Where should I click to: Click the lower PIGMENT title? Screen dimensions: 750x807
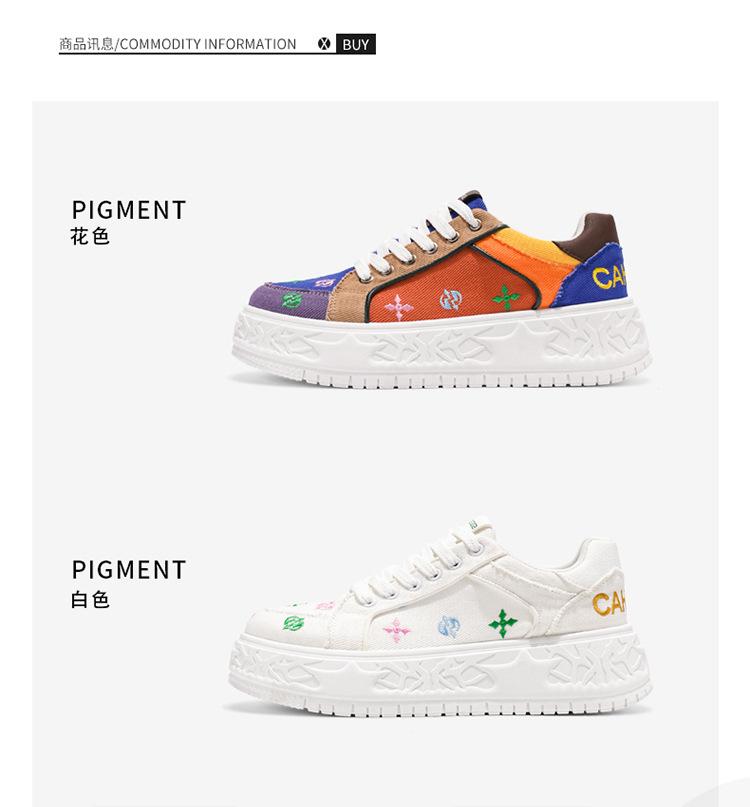(x=129, y=570)
